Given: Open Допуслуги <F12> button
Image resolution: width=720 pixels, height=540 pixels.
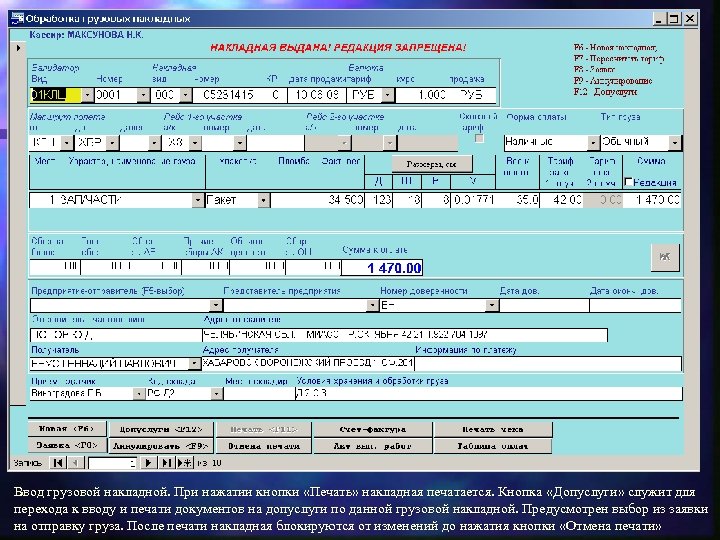Looking at the screenshot, I should click(x=161, y=429).
